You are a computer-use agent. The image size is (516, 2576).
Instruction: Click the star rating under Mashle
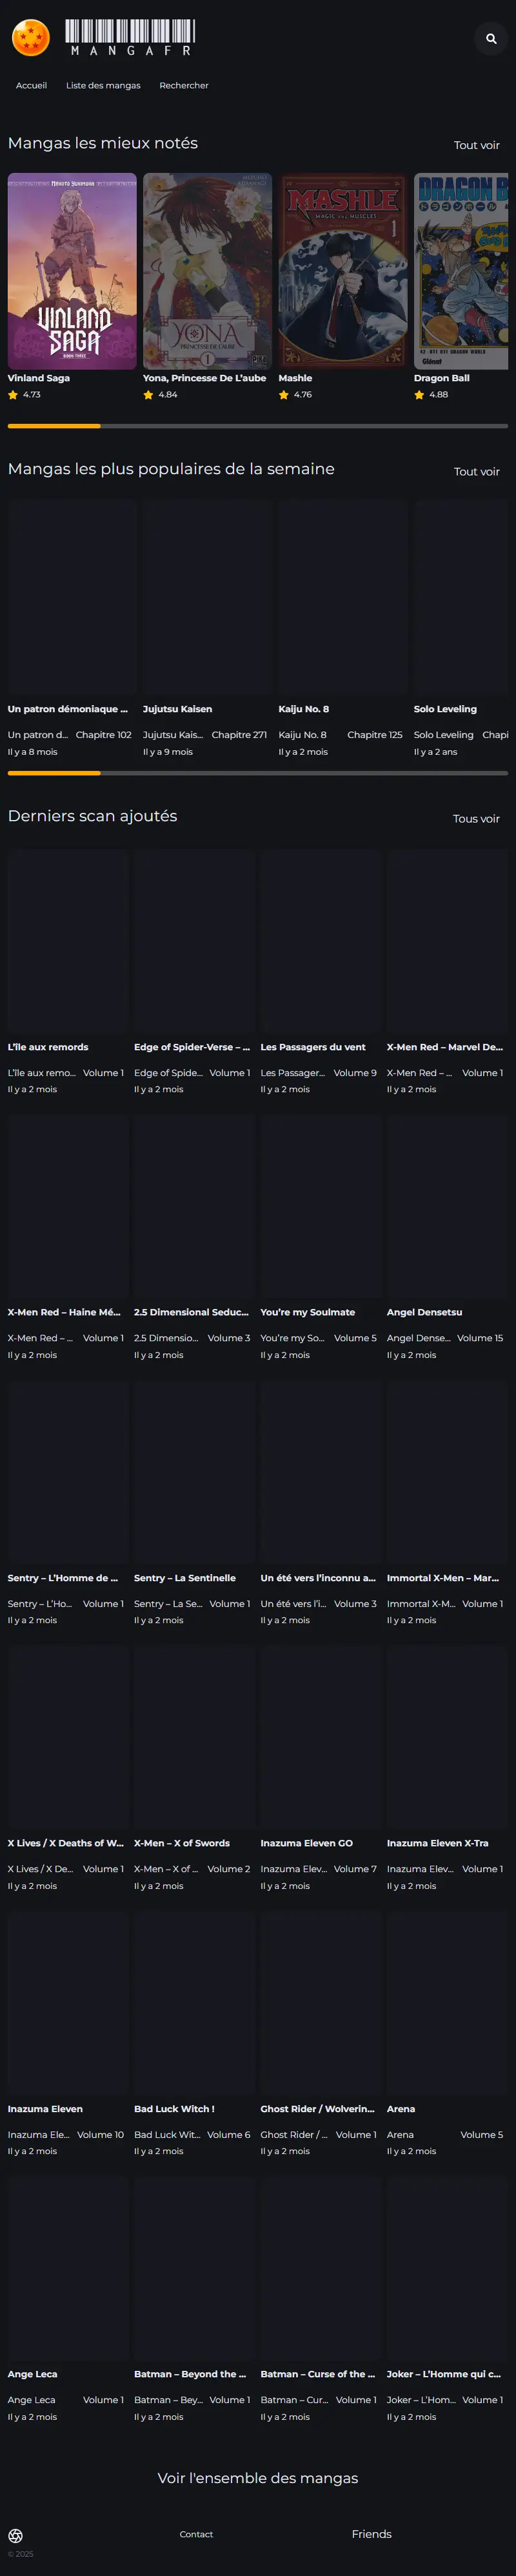pyautogui.click(x=295, y=395)
